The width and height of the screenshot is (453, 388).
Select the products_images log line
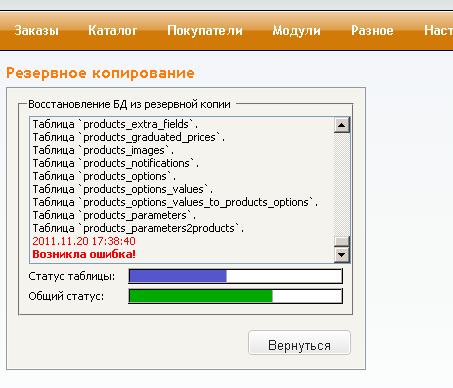point(103,150)
